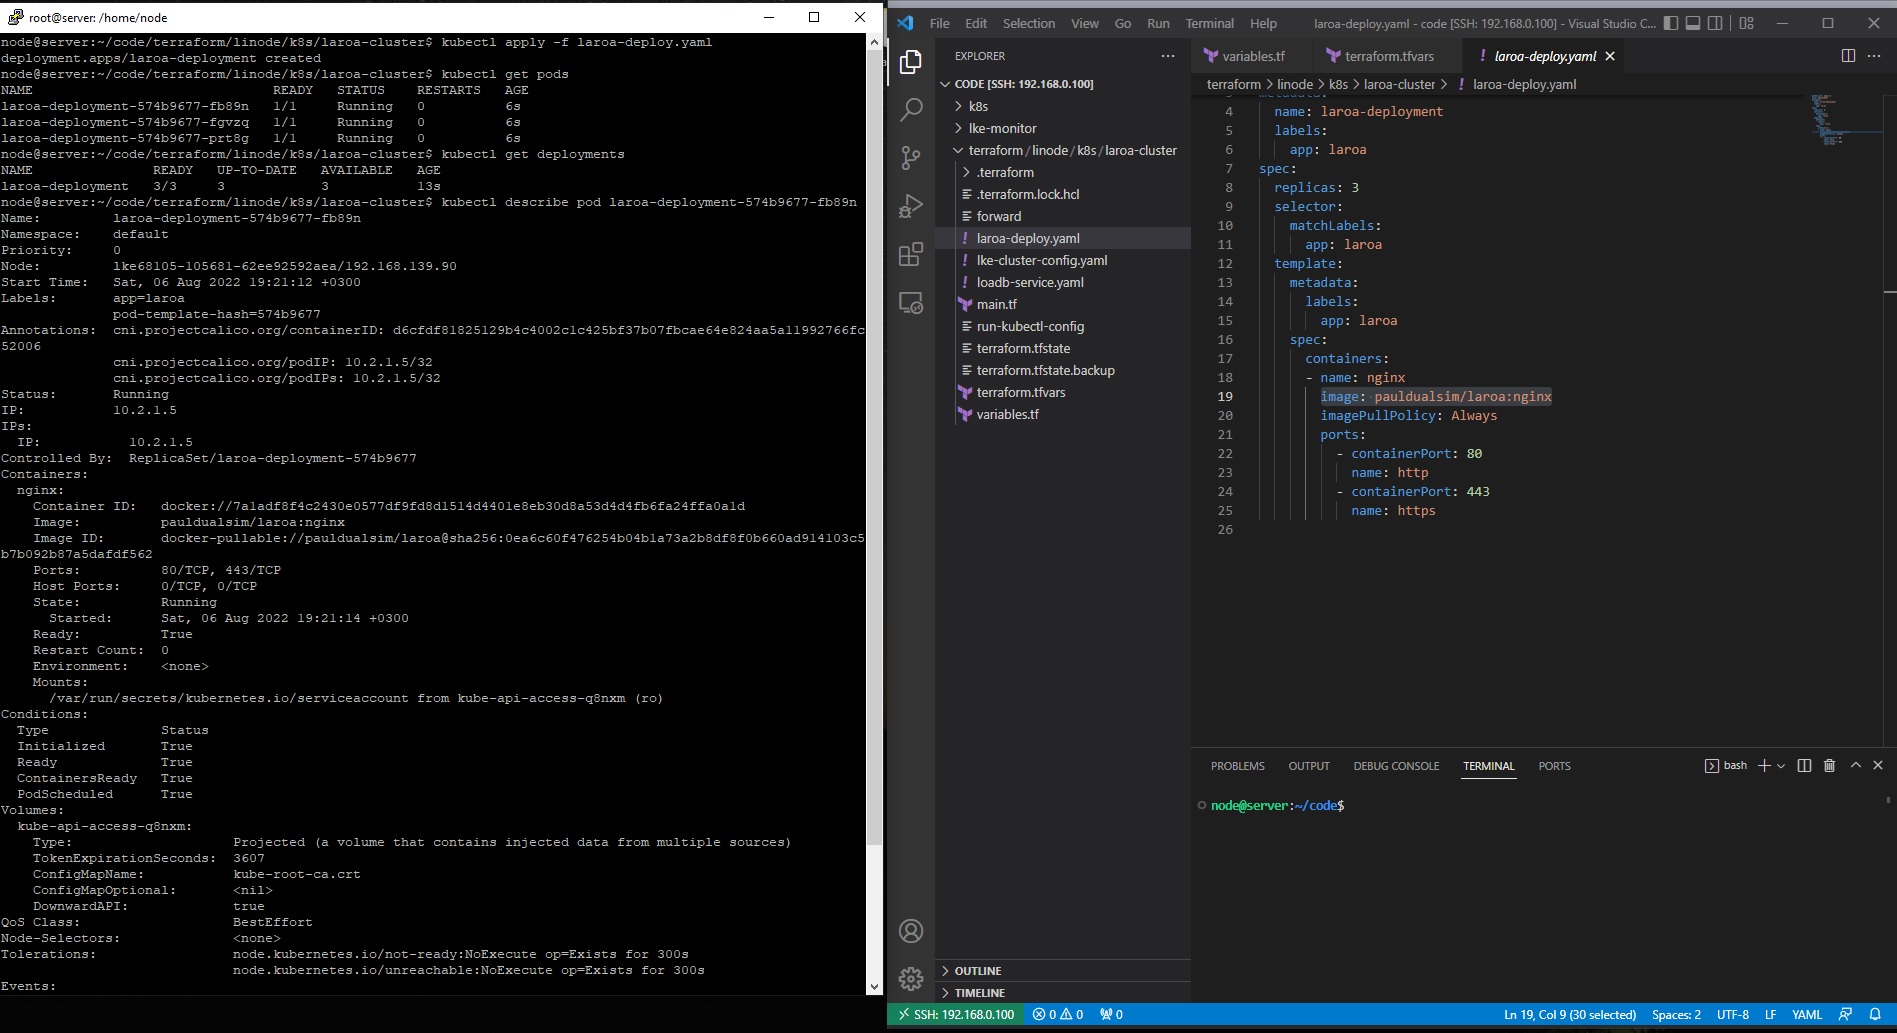Open Run and Debug view
1897x1033 pixels.
tap(910, 206)
